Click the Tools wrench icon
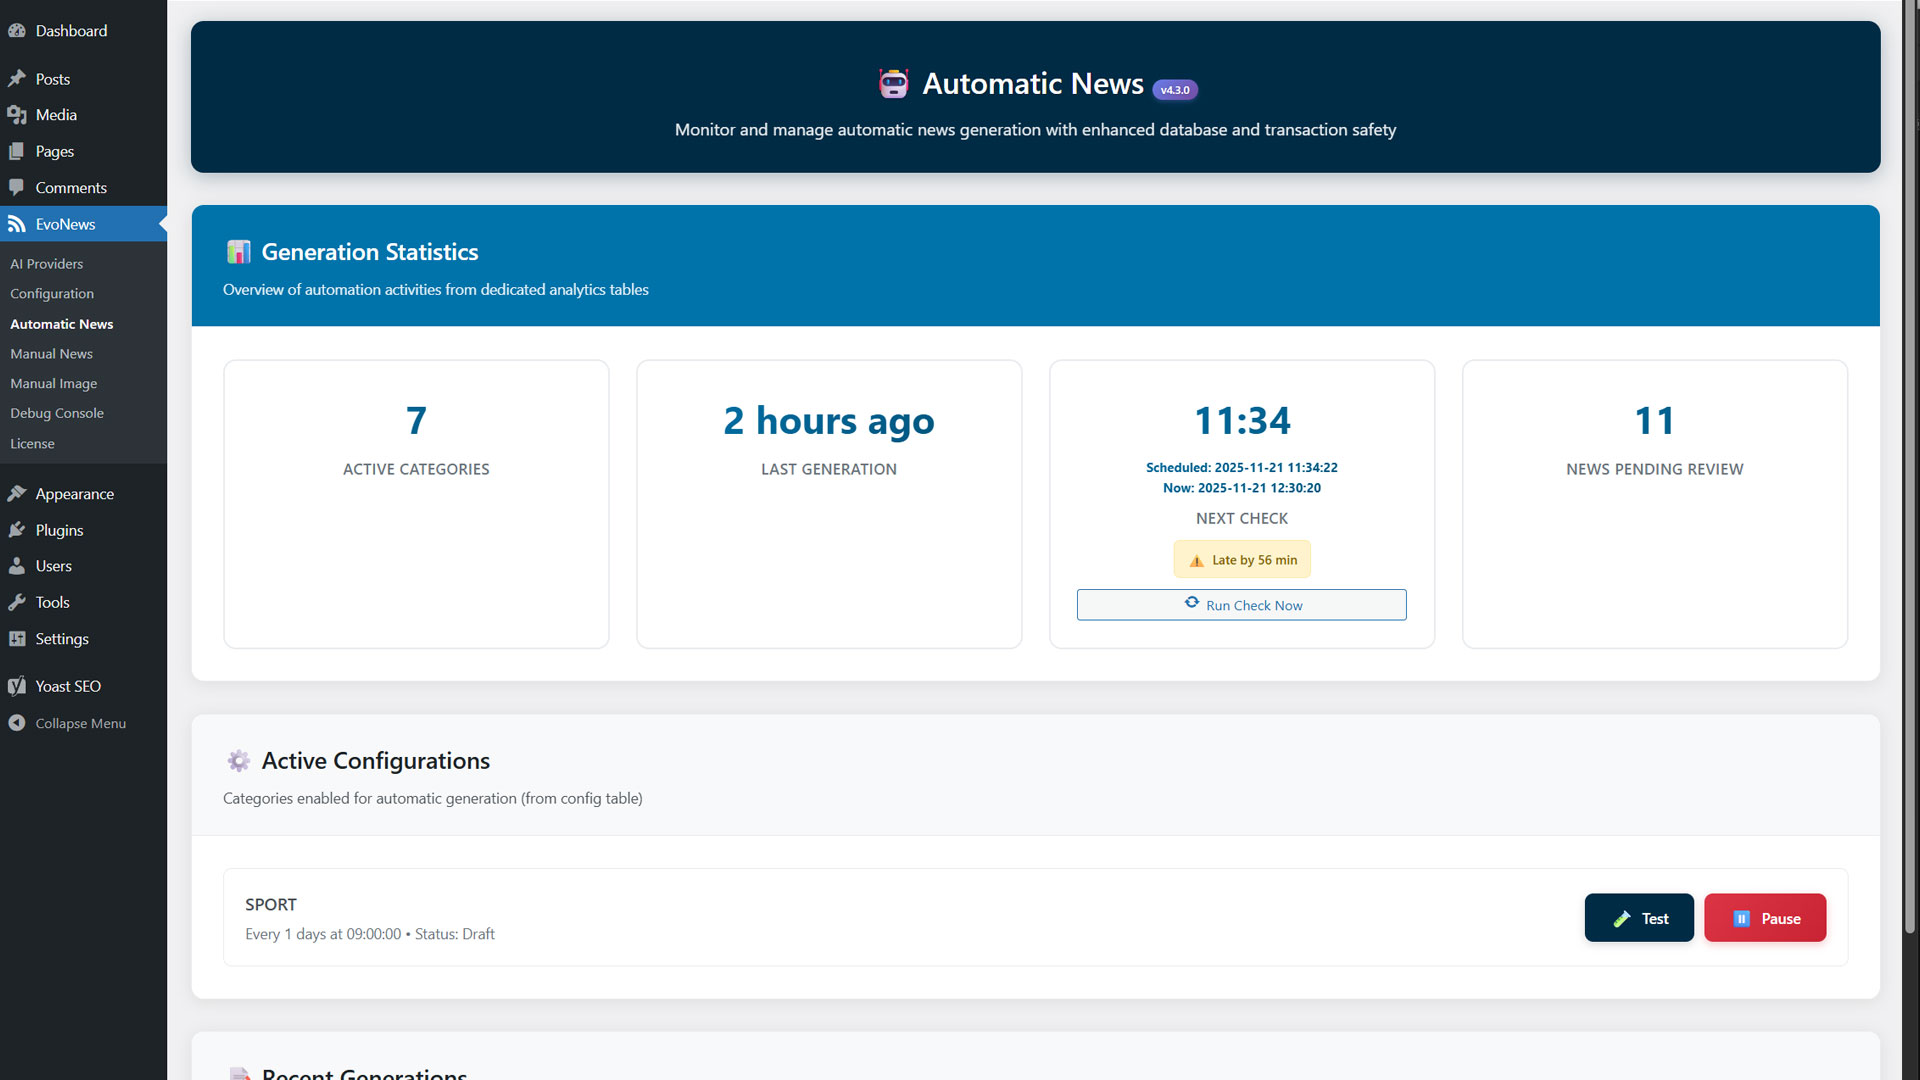The height and width of the screenshot is (1080, 1920). (x=17, y=602)
